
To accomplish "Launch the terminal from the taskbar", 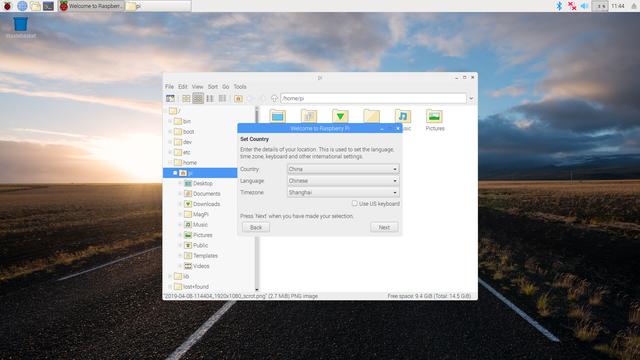I will click(x=49, y=6).
